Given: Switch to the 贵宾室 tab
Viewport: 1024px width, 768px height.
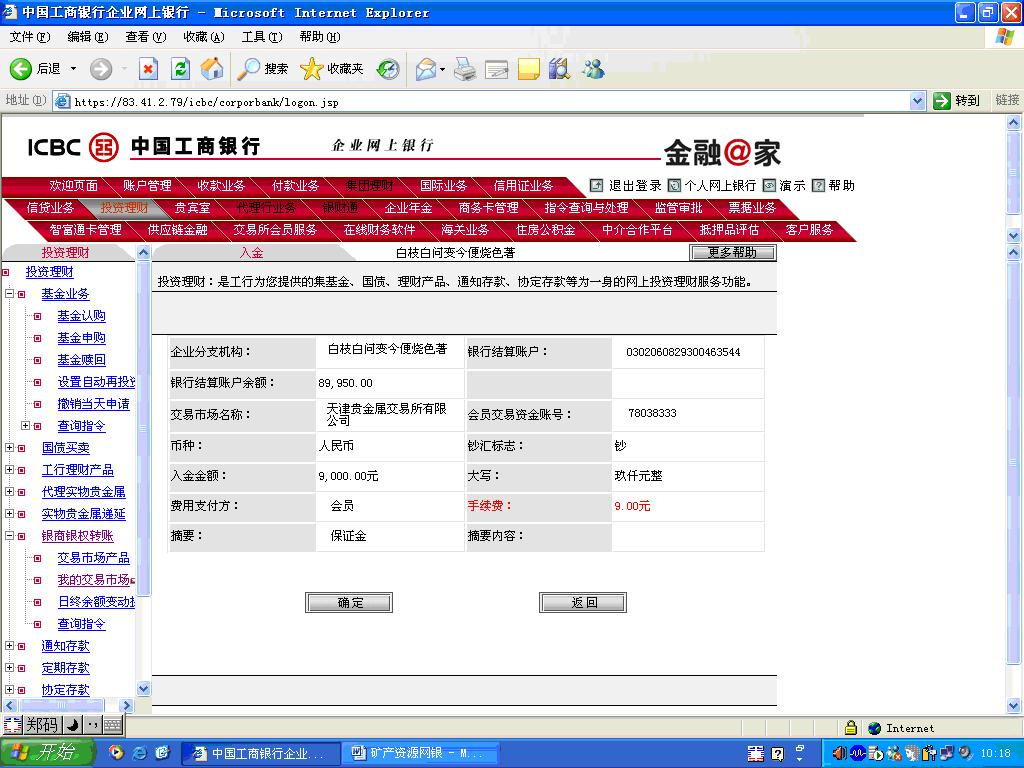Looking at the screenshot, I should [x=192, y=208].
